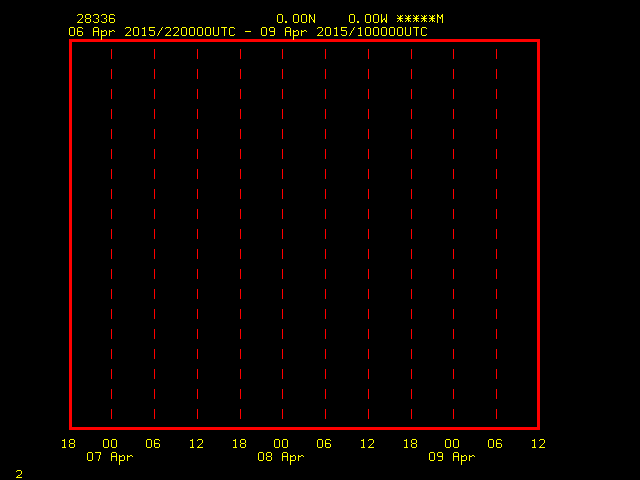640x480 pixels.
Task: Click the start time 06 Apr 2015/220000UTC
Action: pyautogui.click(x=152, y=32)
